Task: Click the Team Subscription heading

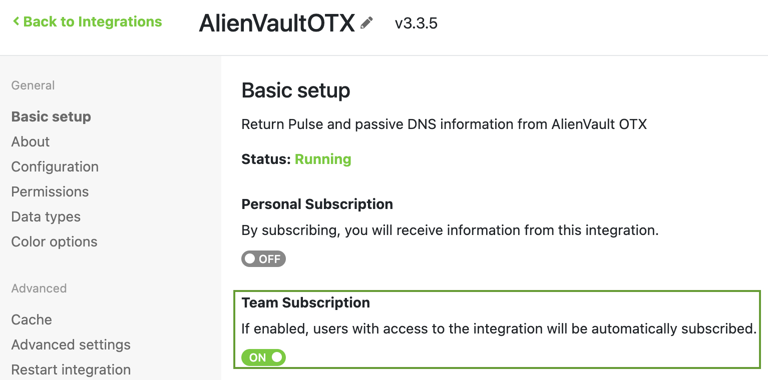Action: click(x=306, y=303)
